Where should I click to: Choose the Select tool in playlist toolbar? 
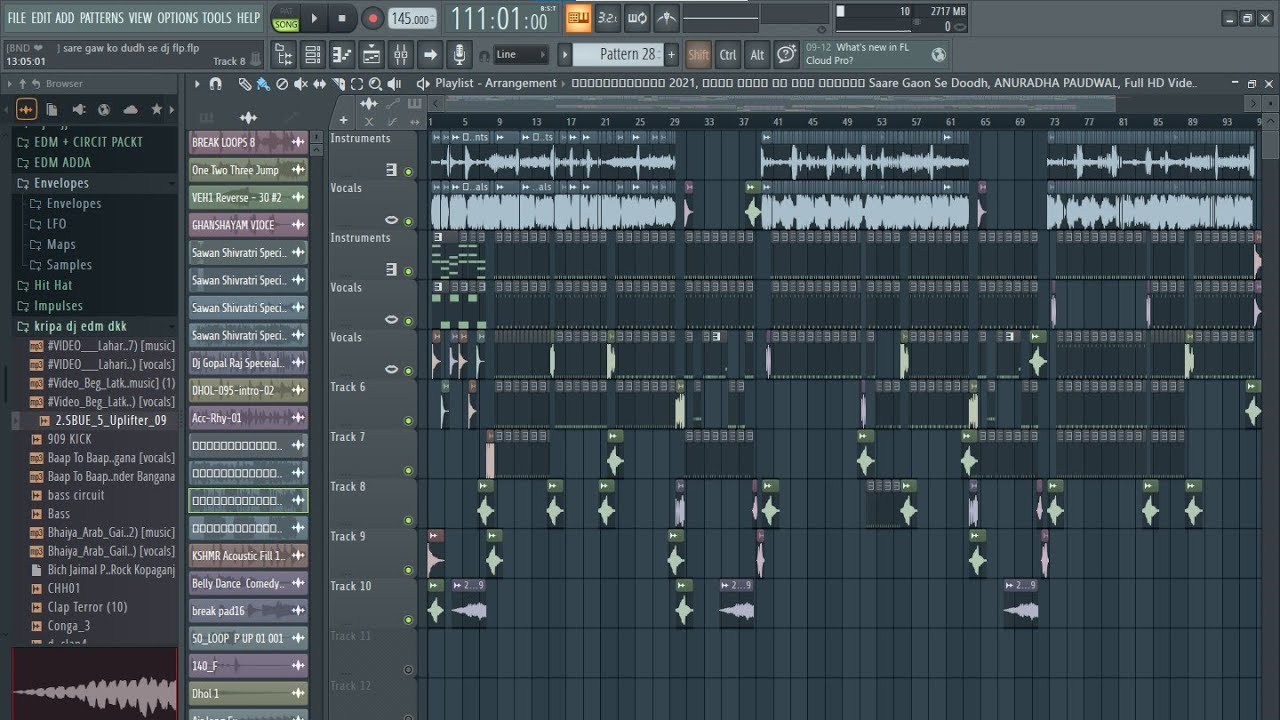pos(357,84)
